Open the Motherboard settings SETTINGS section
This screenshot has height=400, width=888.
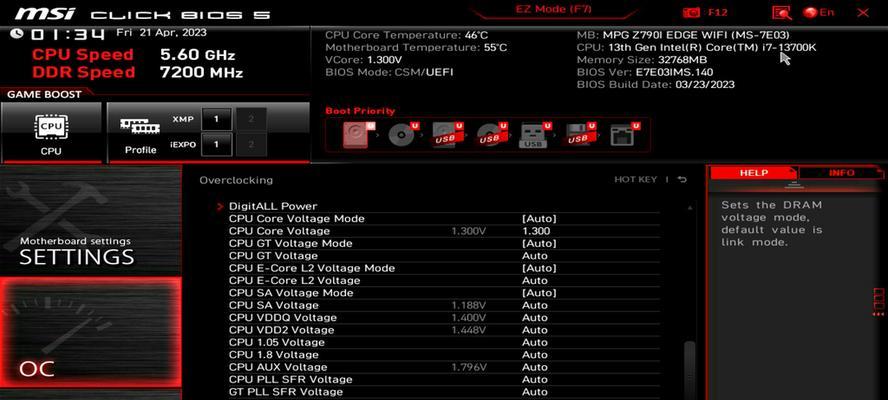point(91,221)
